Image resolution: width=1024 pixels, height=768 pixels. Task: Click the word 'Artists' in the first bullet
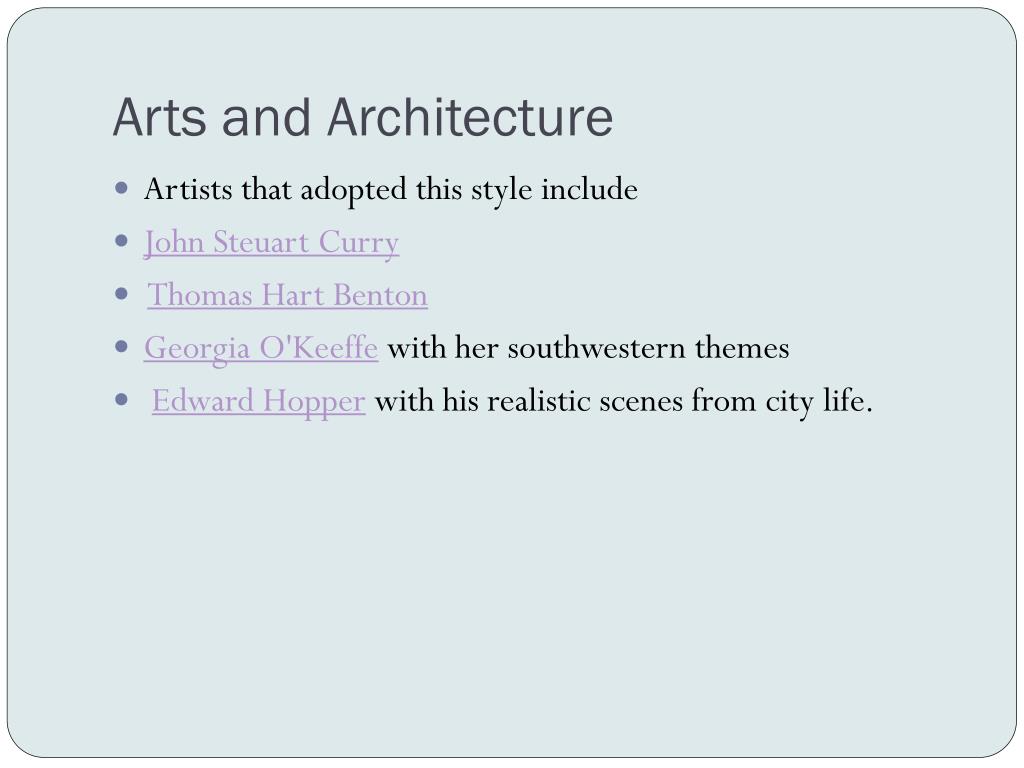pos(188,189)
